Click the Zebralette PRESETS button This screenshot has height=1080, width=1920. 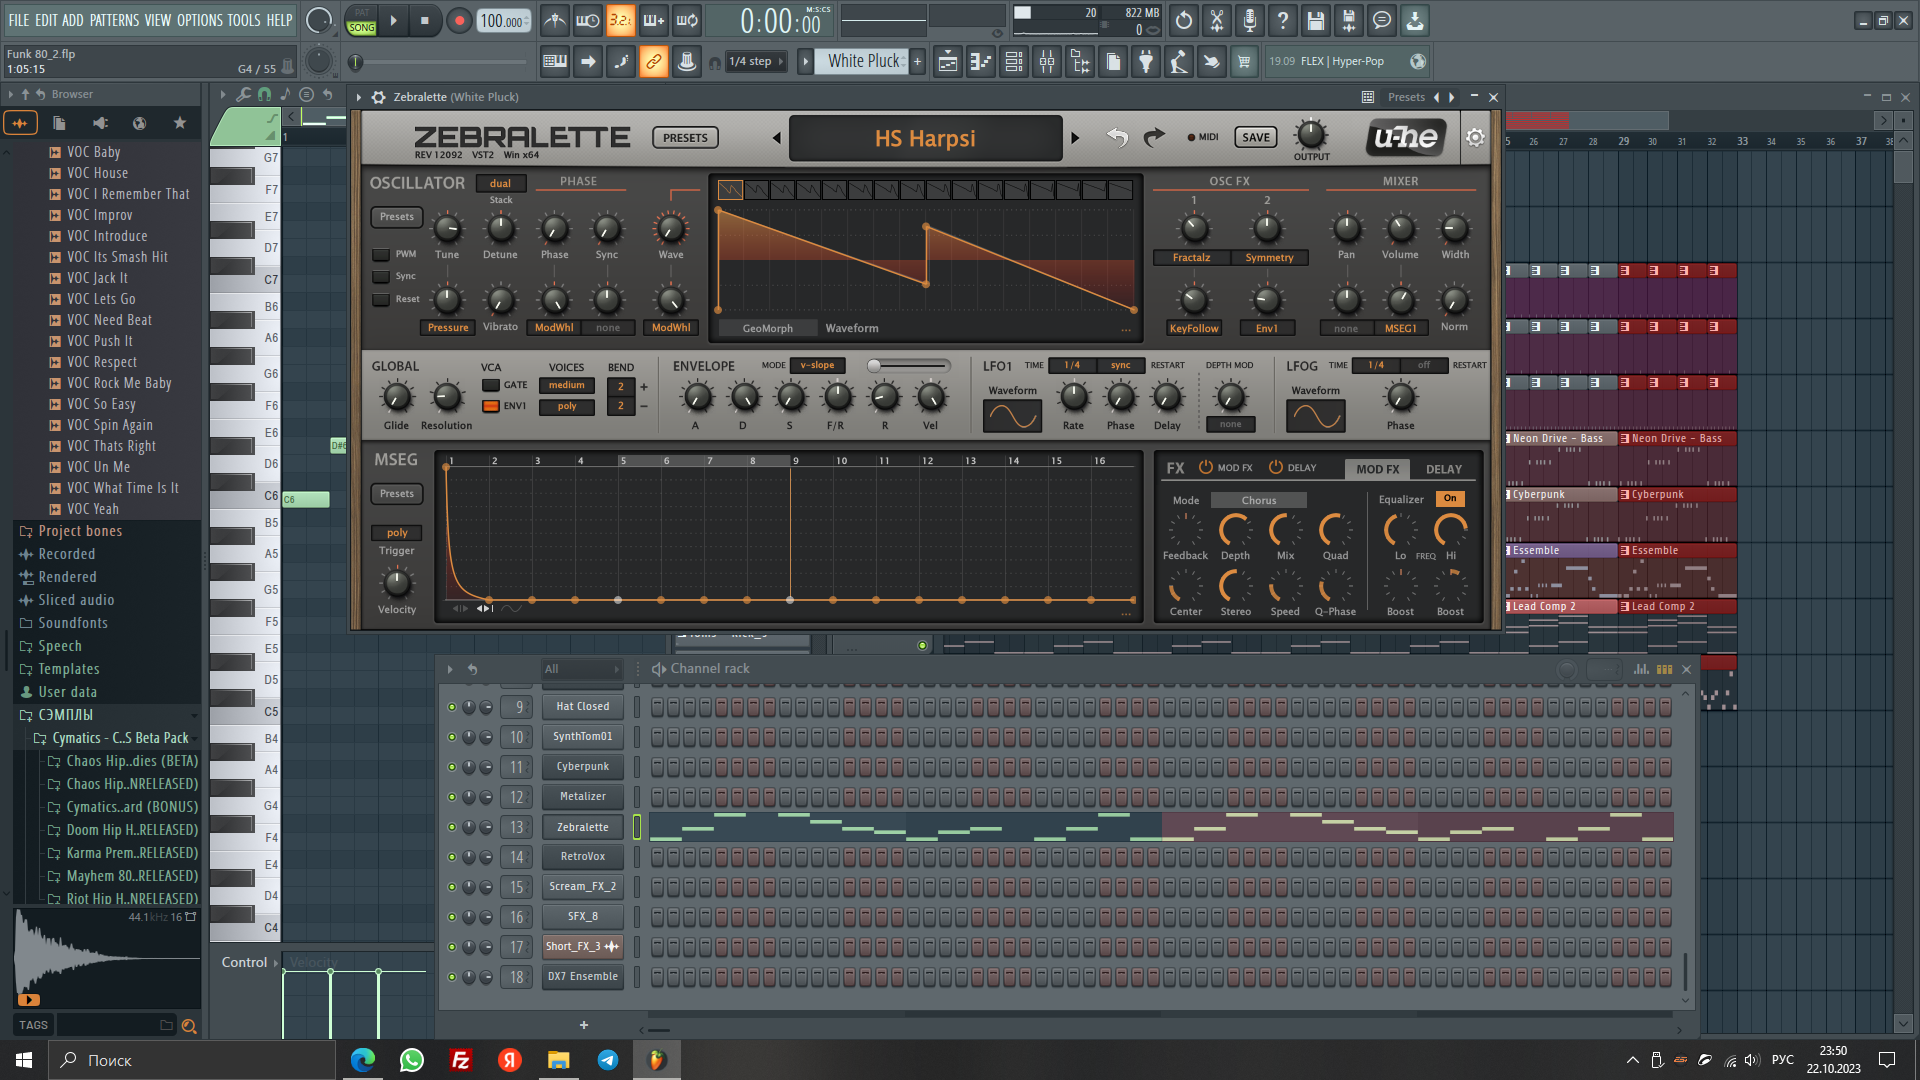click(x=685, y=138)
